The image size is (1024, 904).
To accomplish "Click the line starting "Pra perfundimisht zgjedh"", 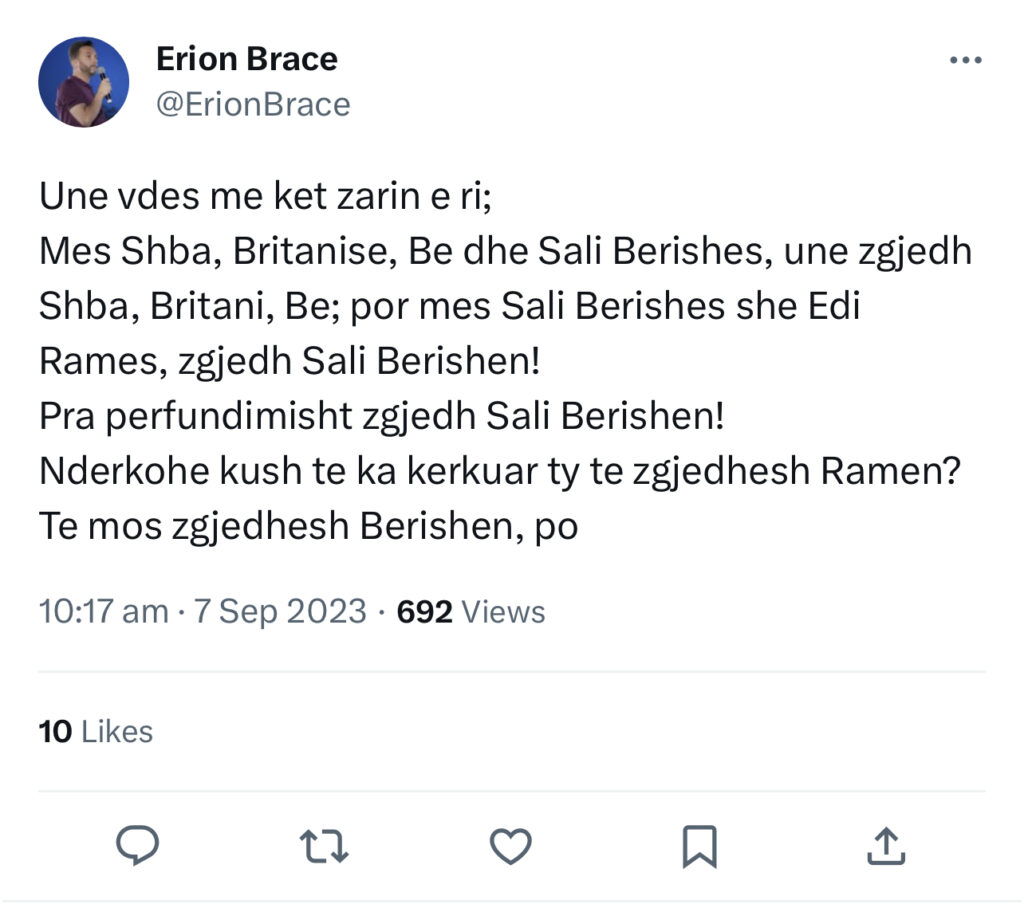I will pos(381,416).
